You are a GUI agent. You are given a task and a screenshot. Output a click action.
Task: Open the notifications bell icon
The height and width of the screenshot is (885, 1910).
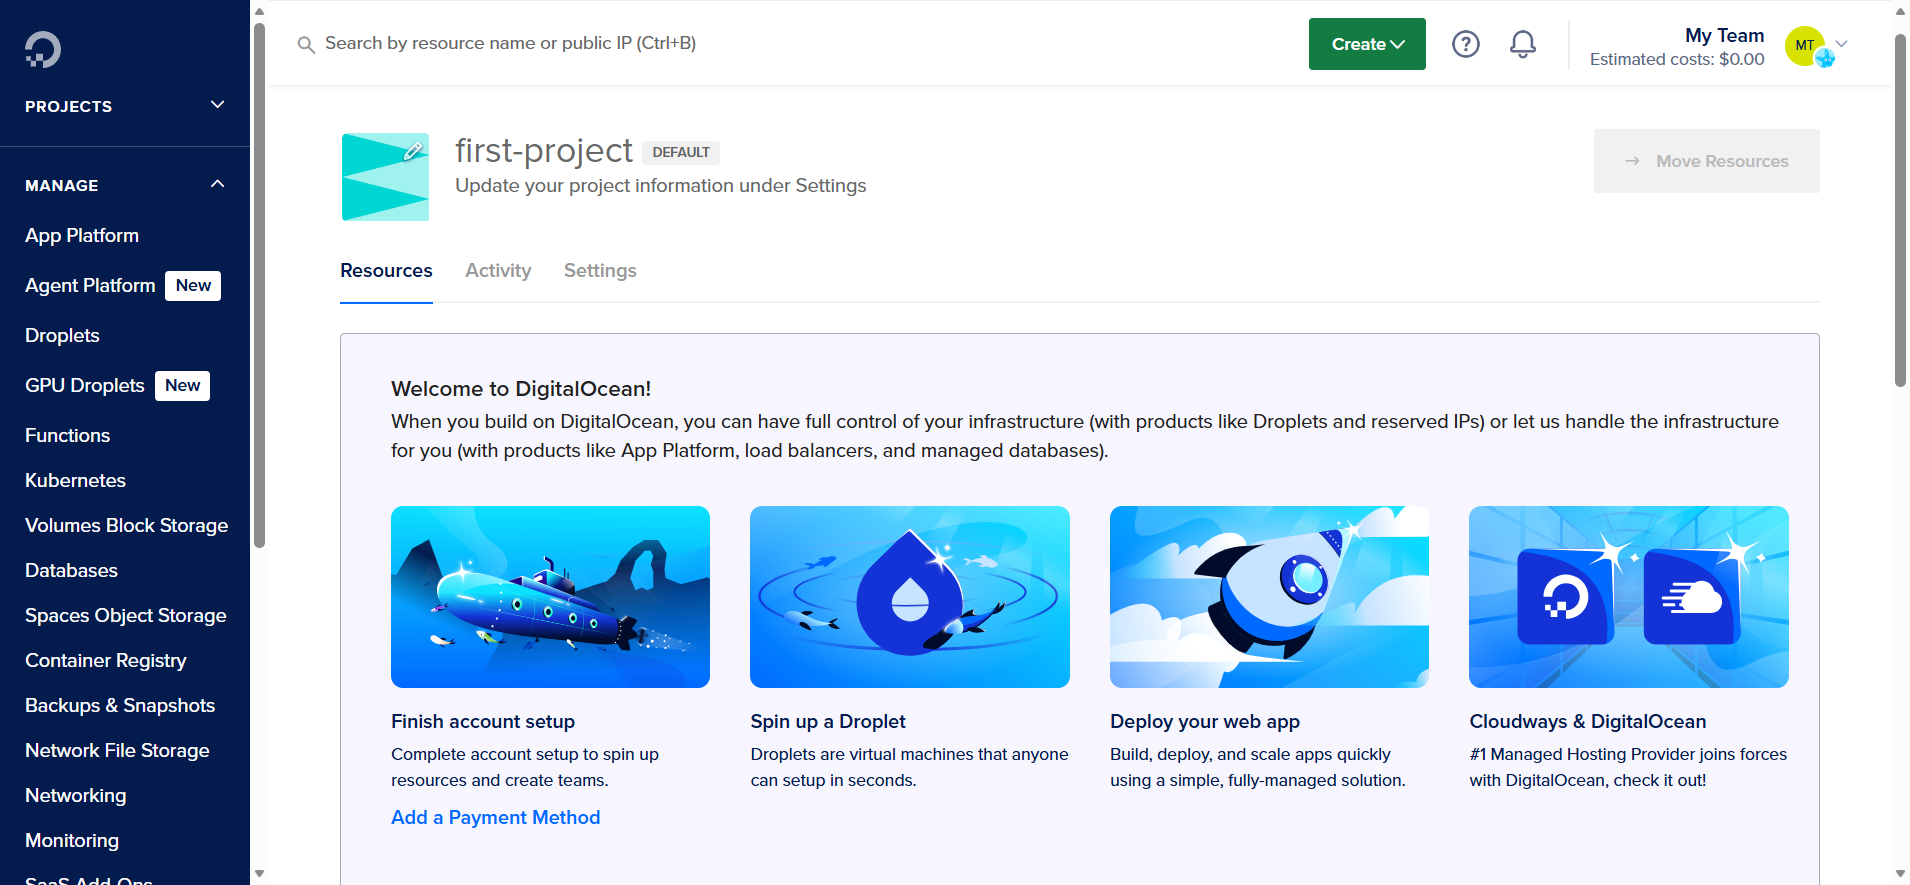tap(1523, 44)
